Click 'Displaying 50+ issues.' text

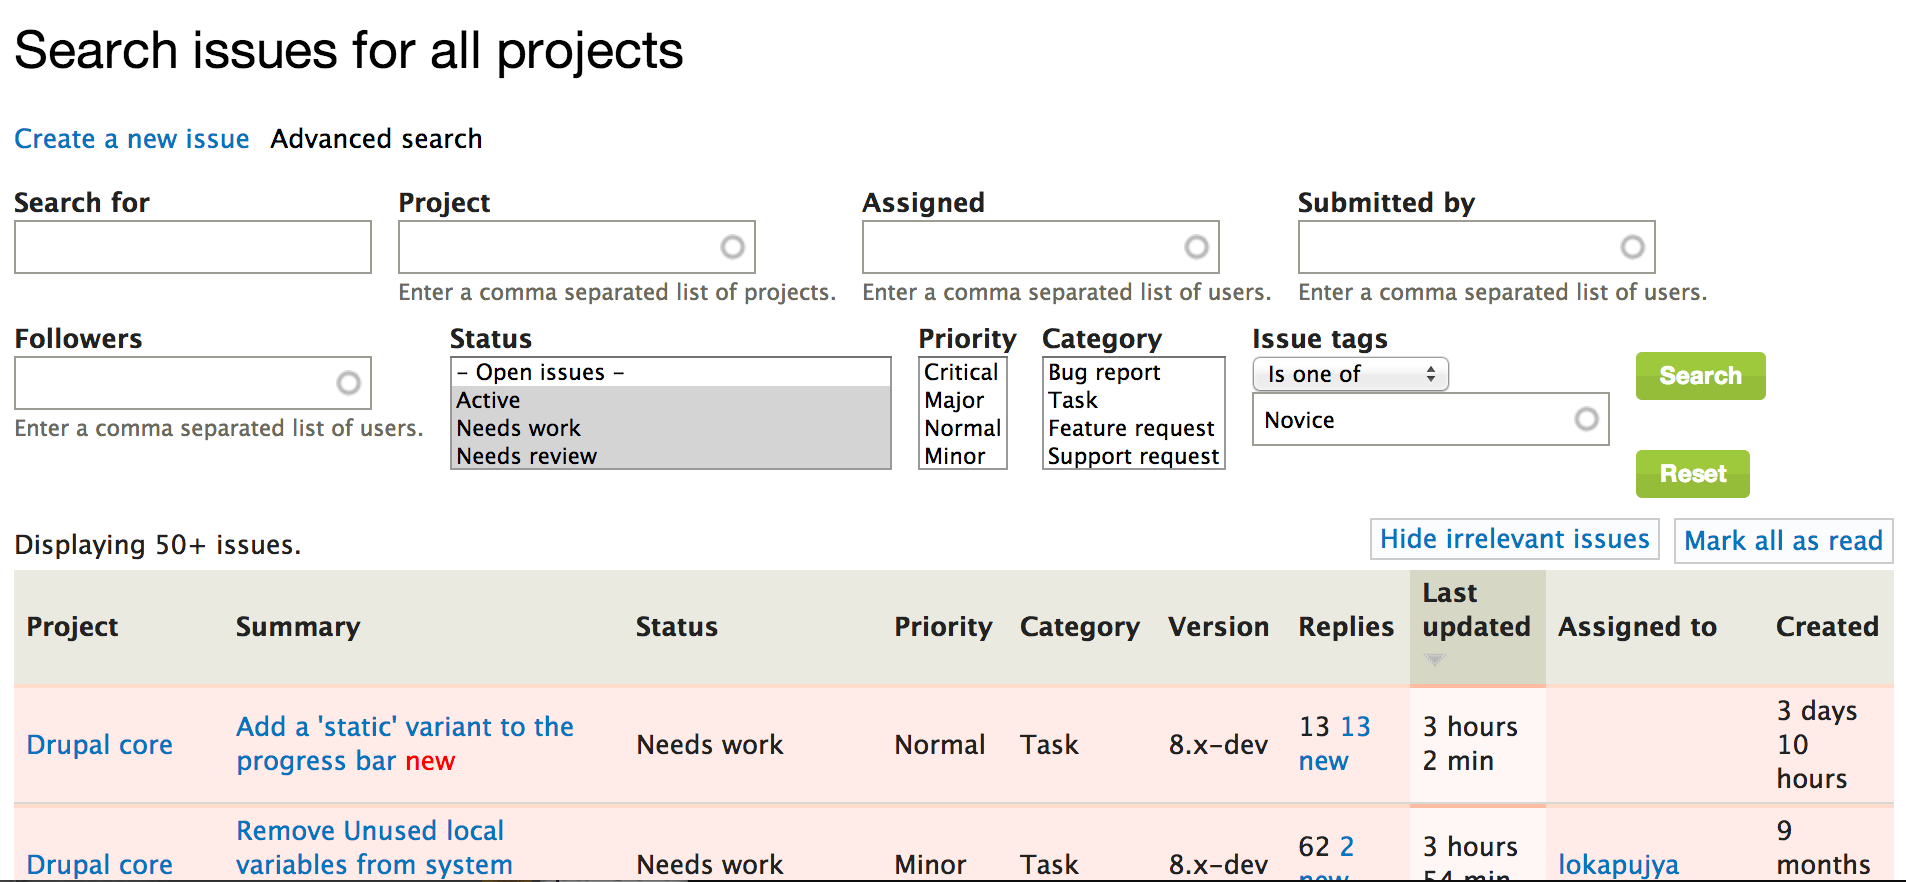click(x=157, y=545)
